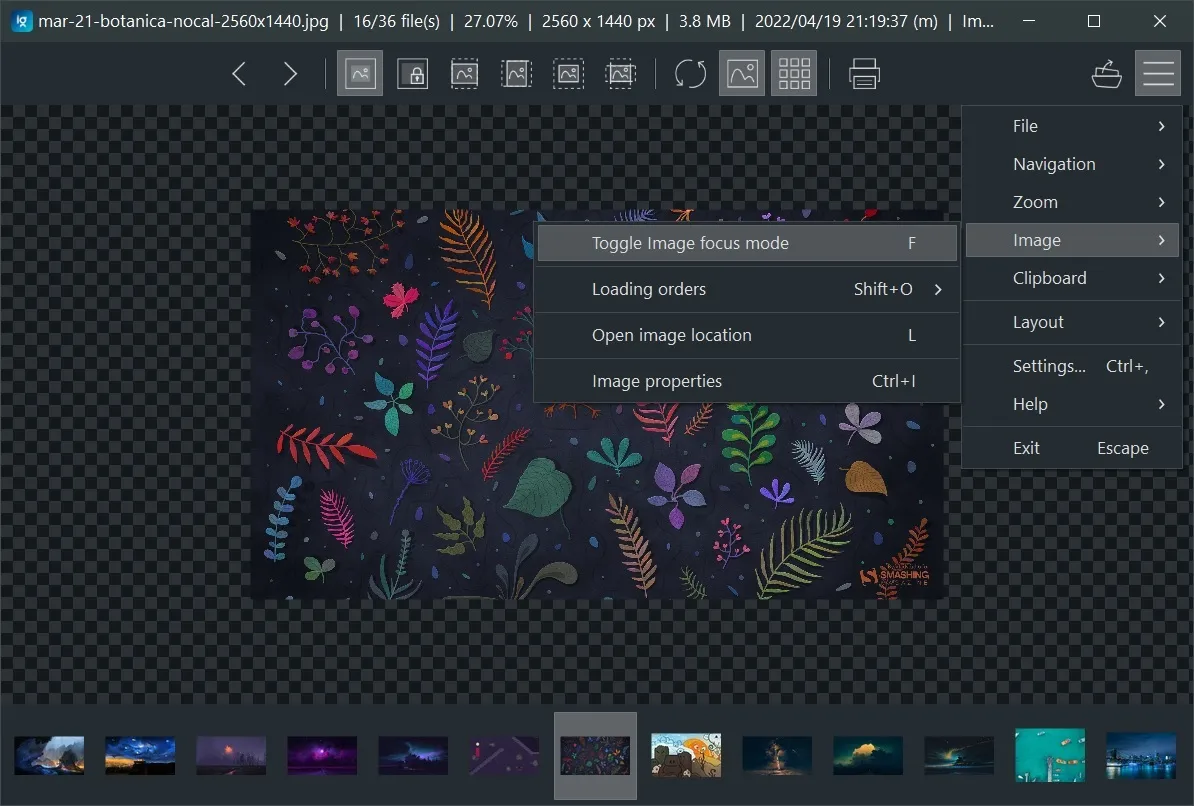Go to the next image arrow
1194x806 pixels.
click(x=290, y=74)
